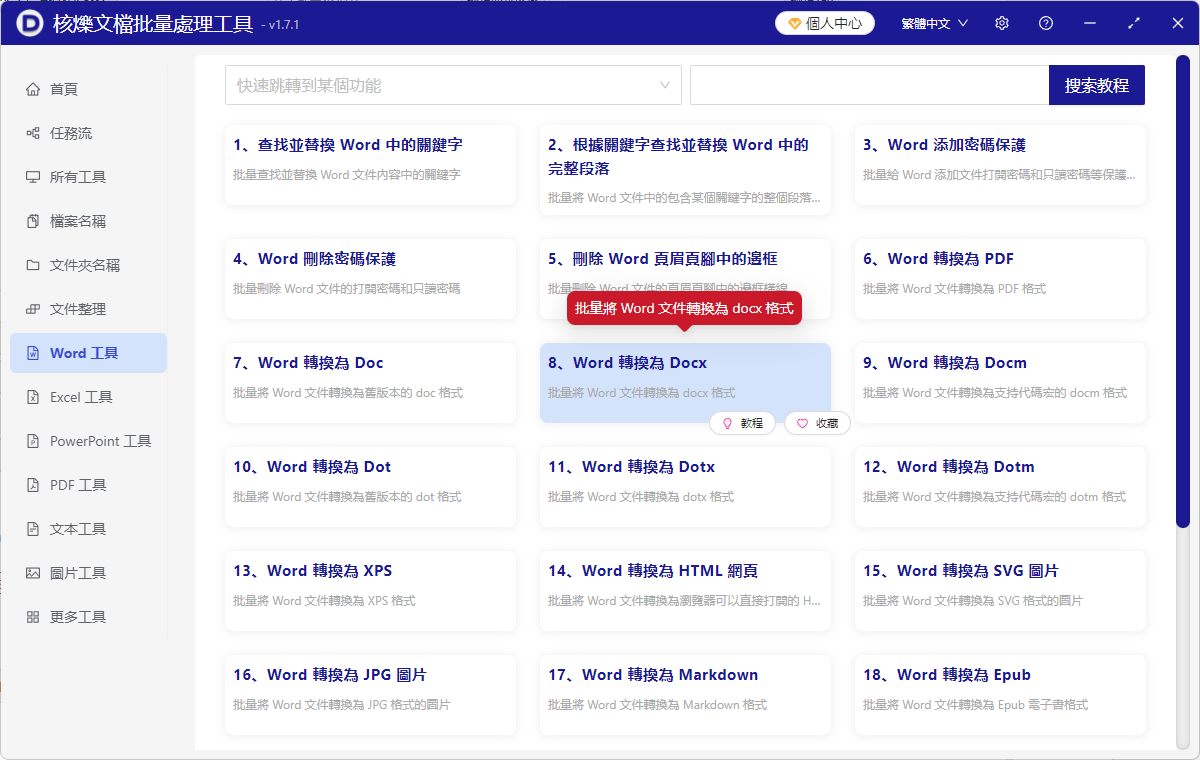Viewport: 1200px width, 760px height.
Task: Click the vertical scrollbar on the right
Action: click(x=1182, y=300)
